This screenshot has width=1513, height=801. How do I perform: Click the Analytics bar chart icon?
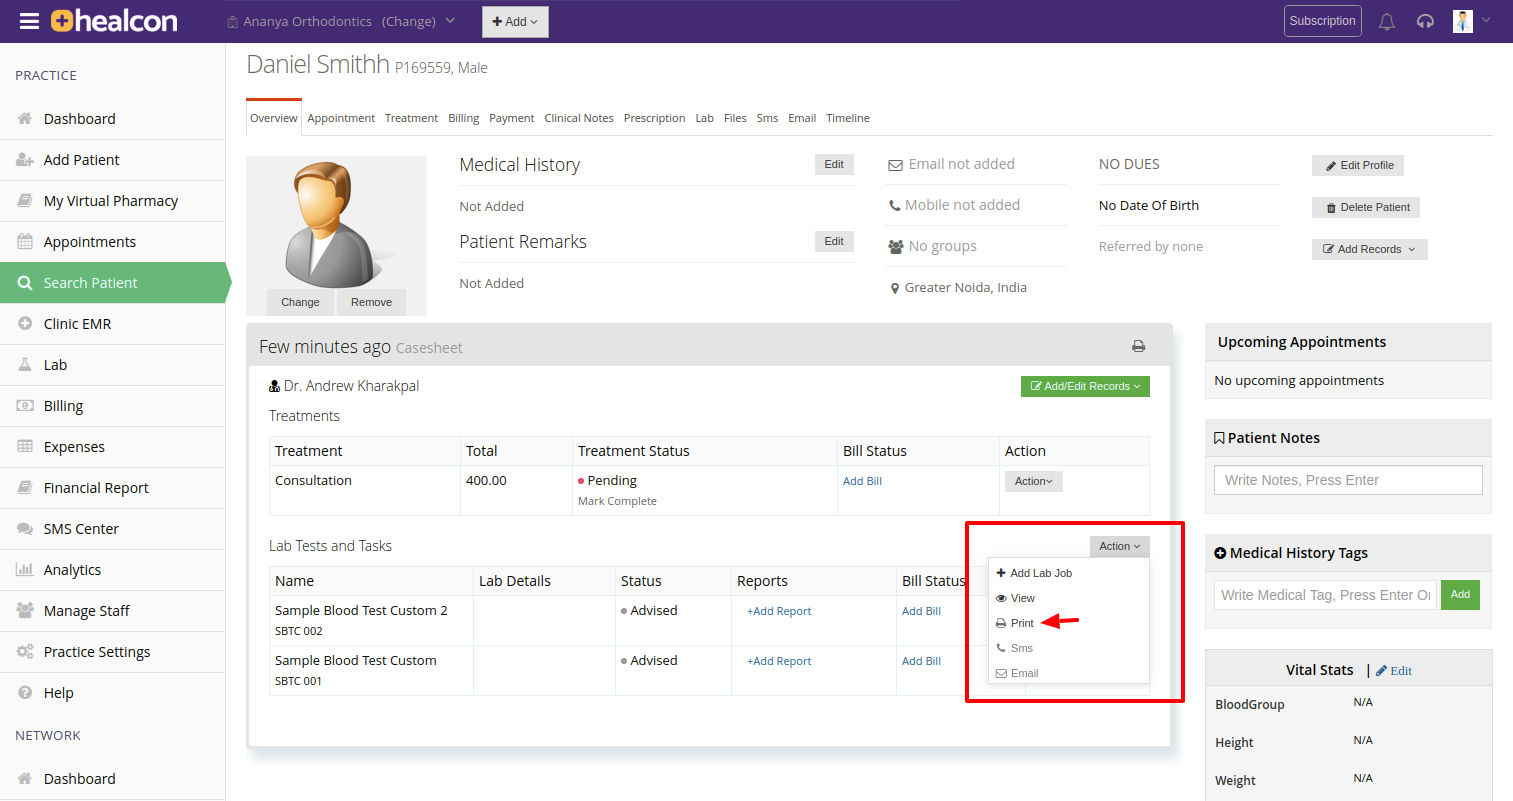pyautogui.click(x=25, y=569)
